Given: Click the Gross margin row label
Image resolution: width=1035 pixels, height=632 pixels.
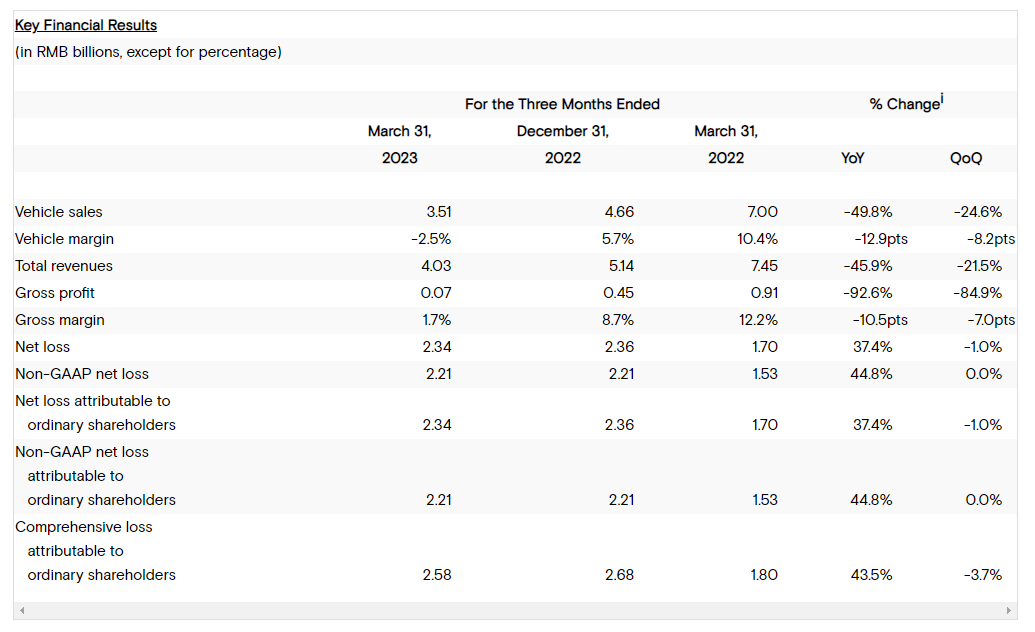Looking at the screenshot, I should (59, 320).
